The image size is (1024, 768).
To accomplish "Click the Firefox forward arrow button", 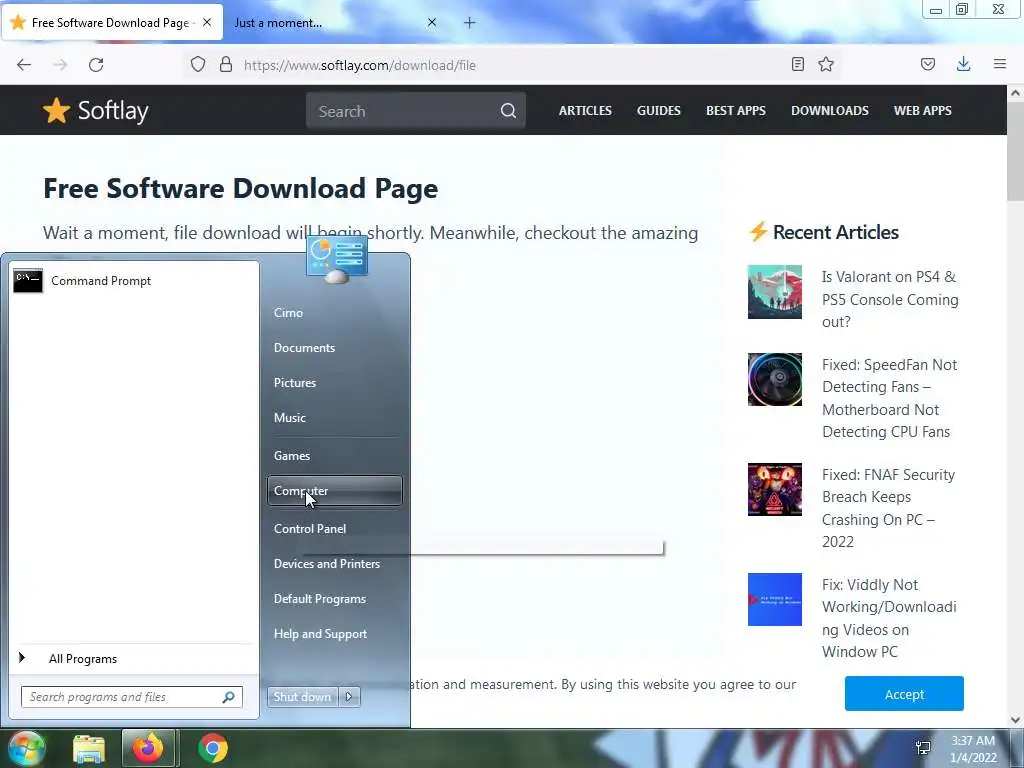I will click(x=60, y=65).
